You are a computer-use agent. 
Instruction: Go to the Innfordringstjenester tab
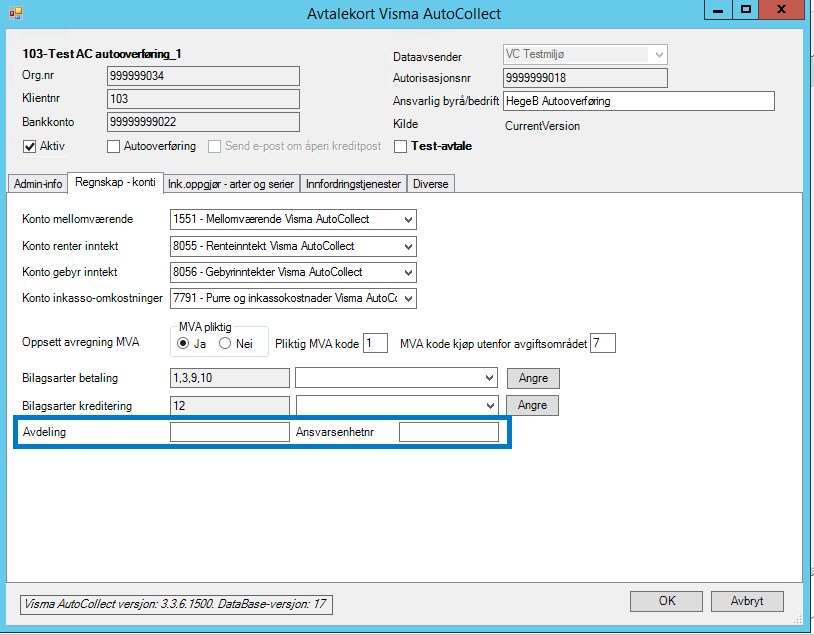353,184
